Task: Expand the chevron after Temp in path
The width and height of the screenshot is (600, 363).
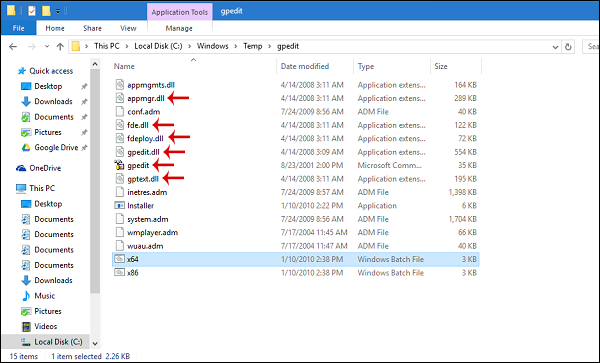Action: point(270,46)
